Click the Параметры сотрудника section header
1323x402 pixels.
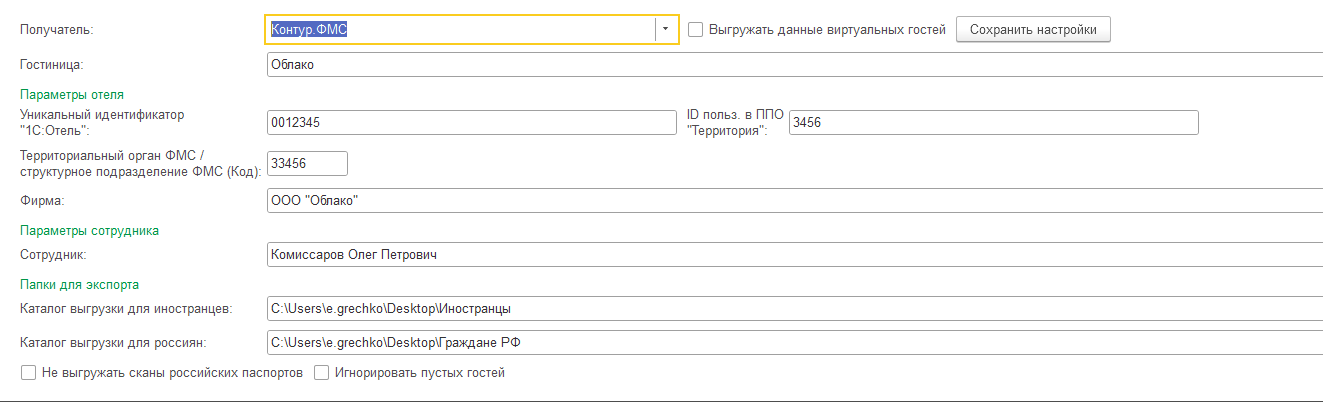click(x=89, y=230)
